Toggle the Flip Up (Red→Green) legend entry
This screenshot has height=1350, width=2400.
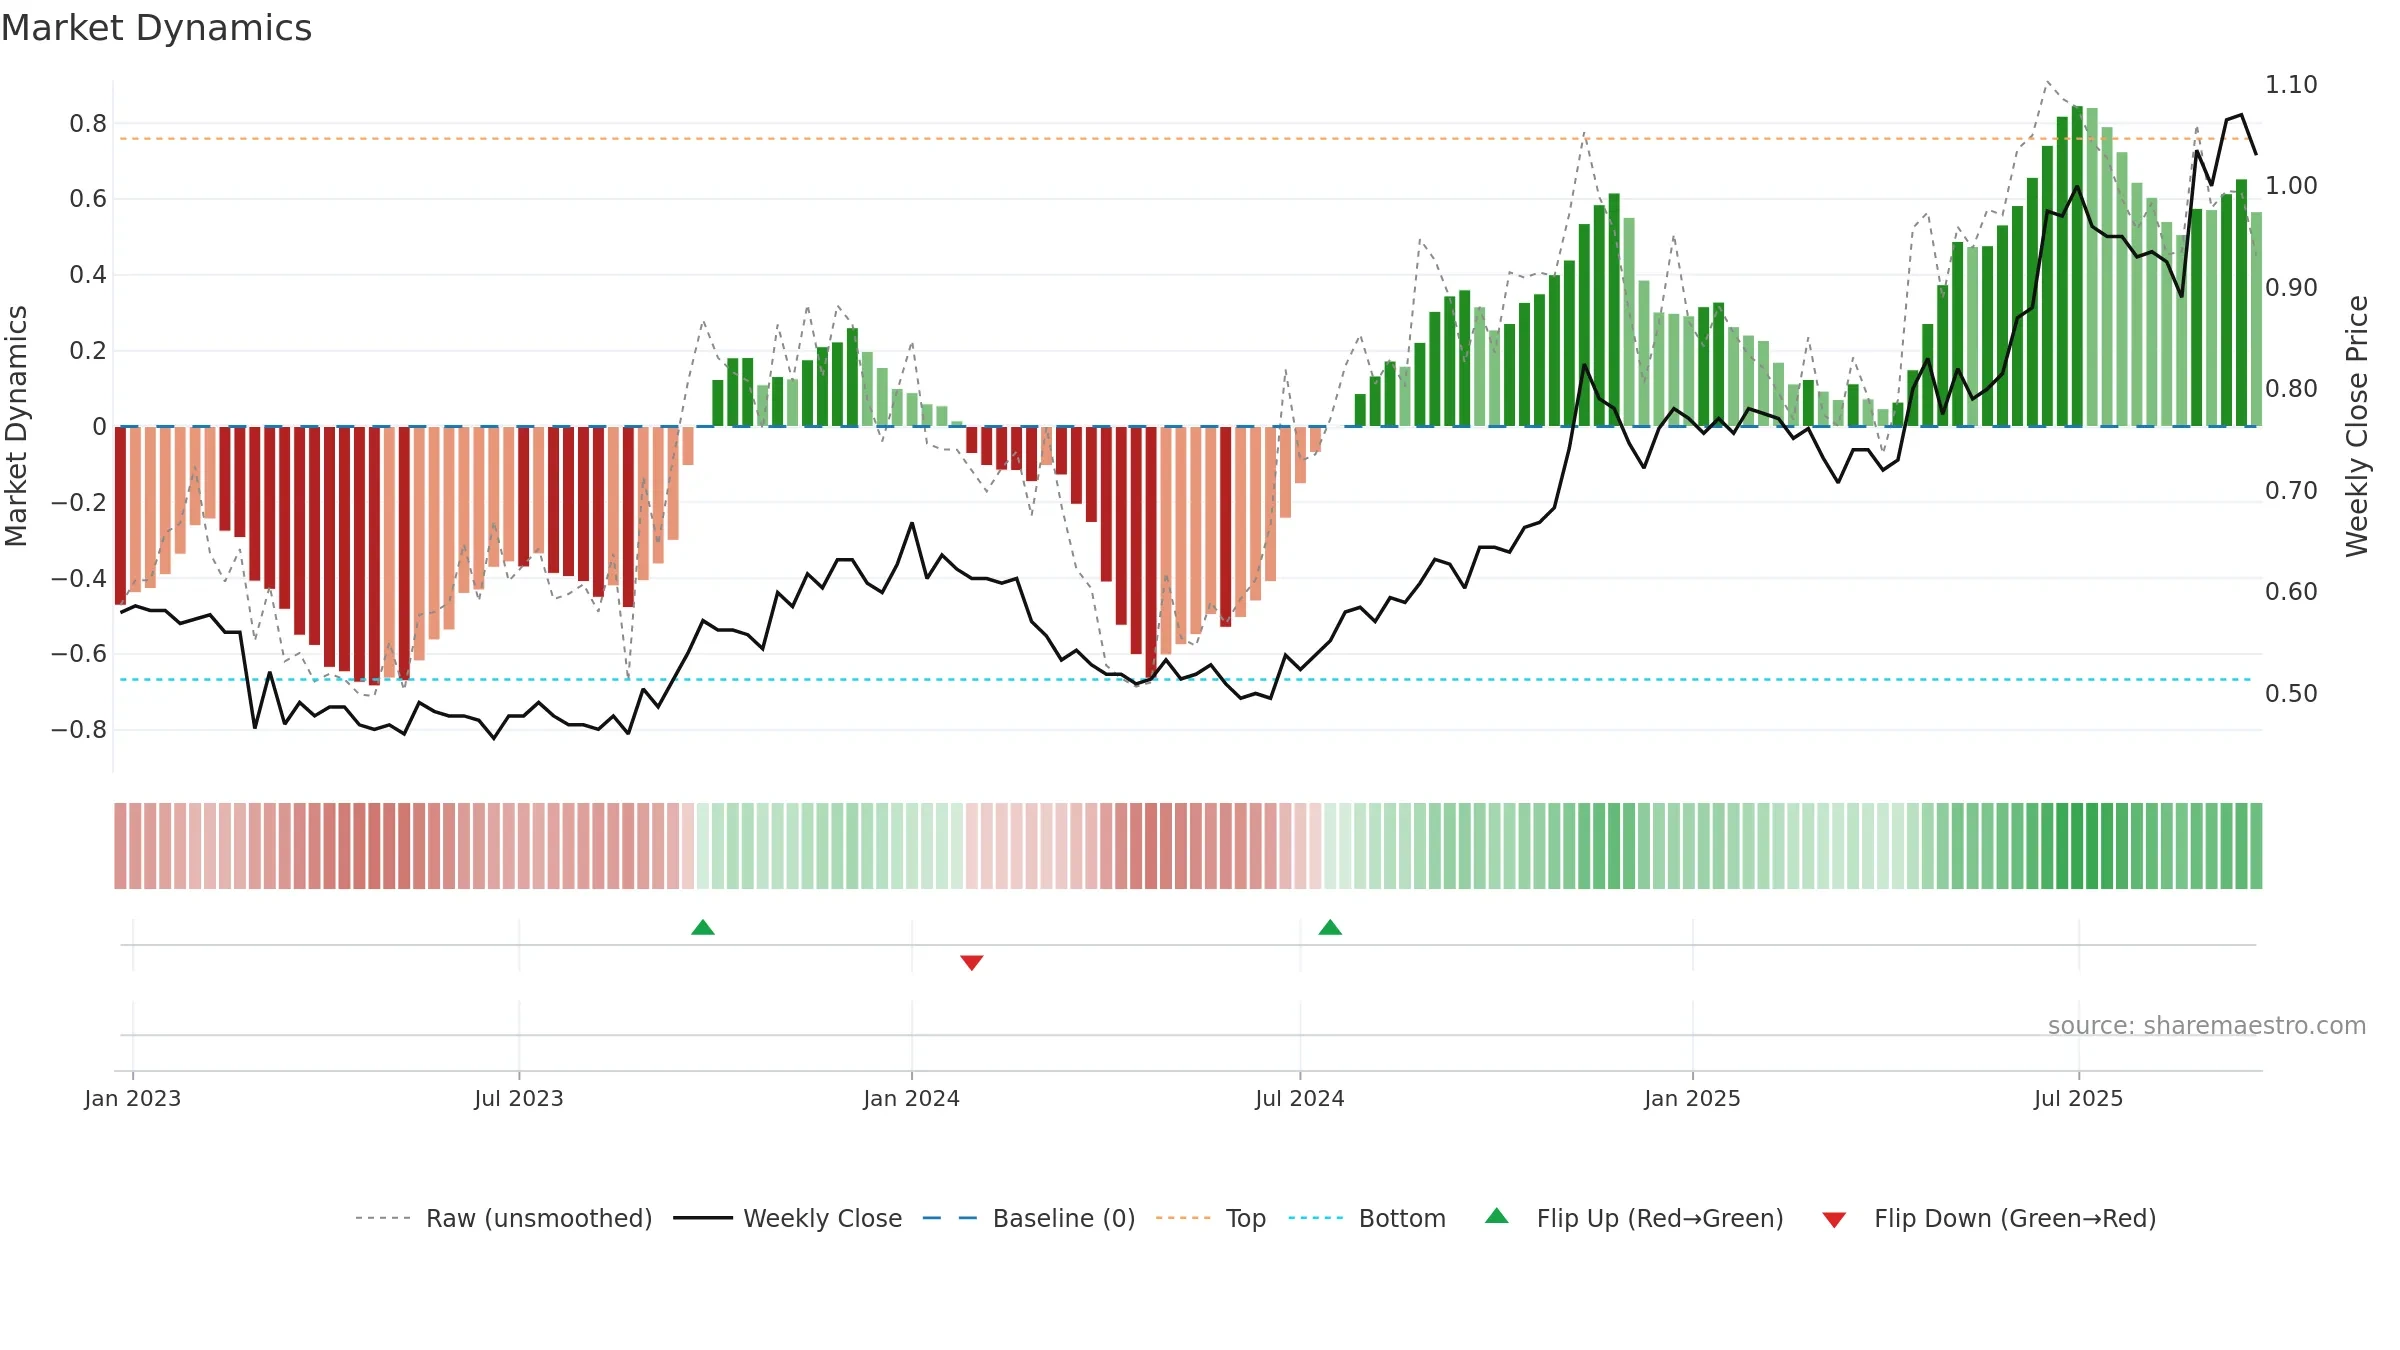point(1634,1218)
